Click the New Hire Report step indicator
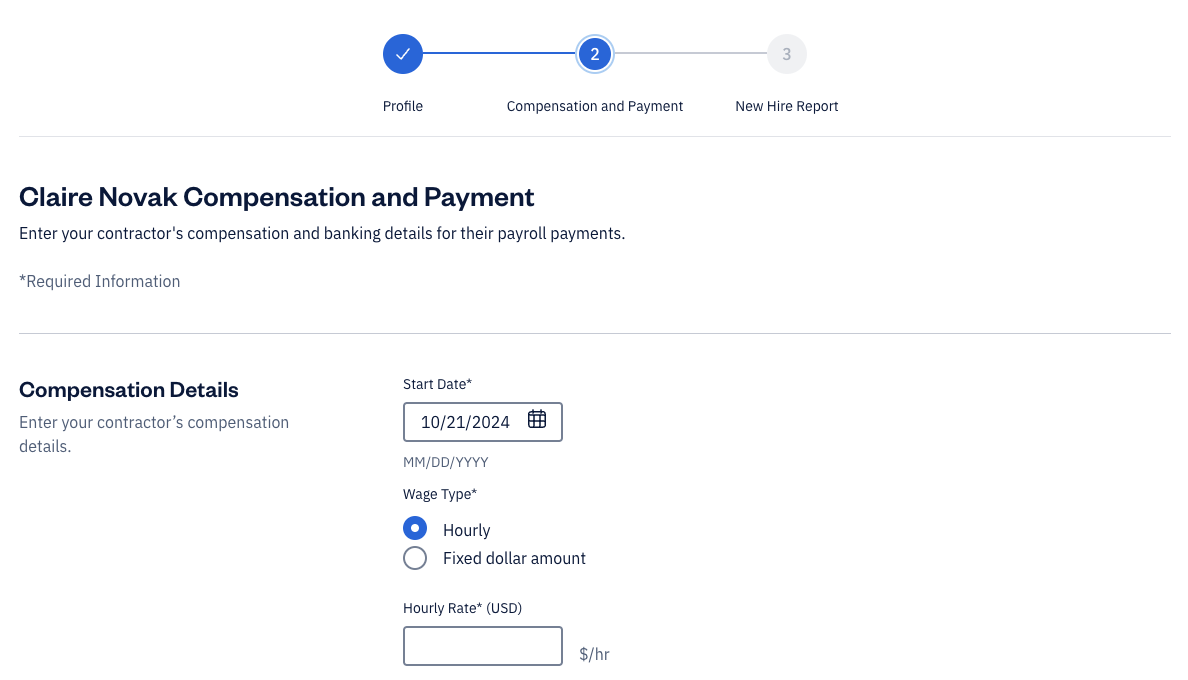This screenshot has height=680, width=1188. click(x=786, y=54)
